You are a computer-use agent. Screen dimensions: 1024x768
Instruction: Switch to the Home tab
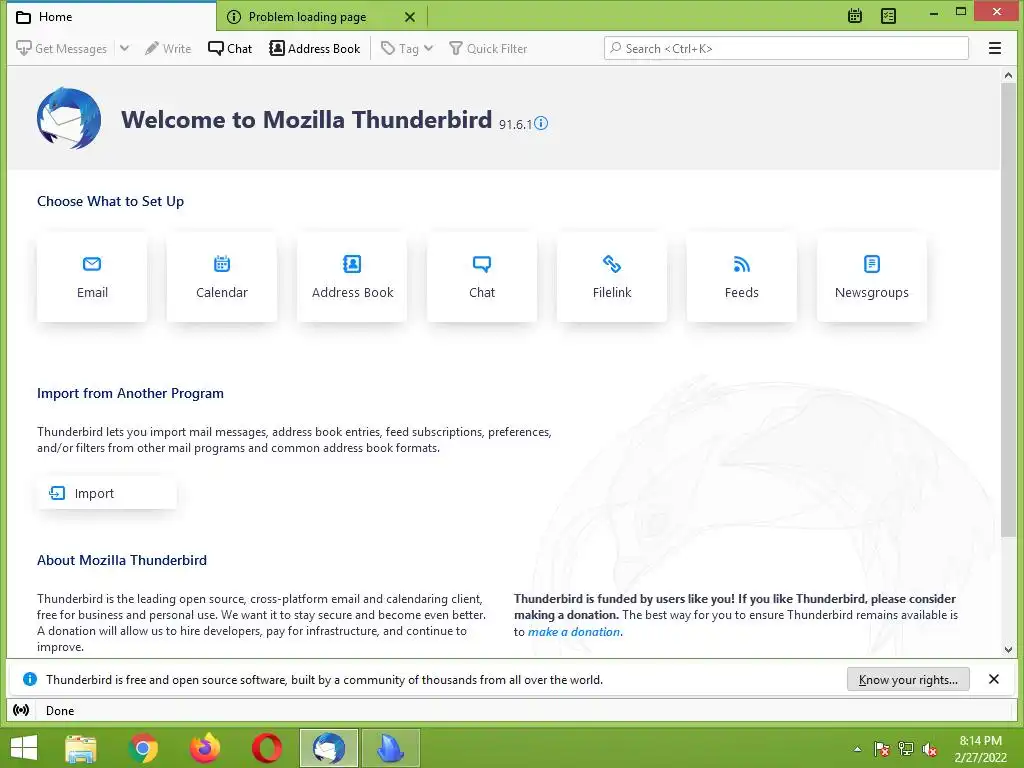click(111, 17)
